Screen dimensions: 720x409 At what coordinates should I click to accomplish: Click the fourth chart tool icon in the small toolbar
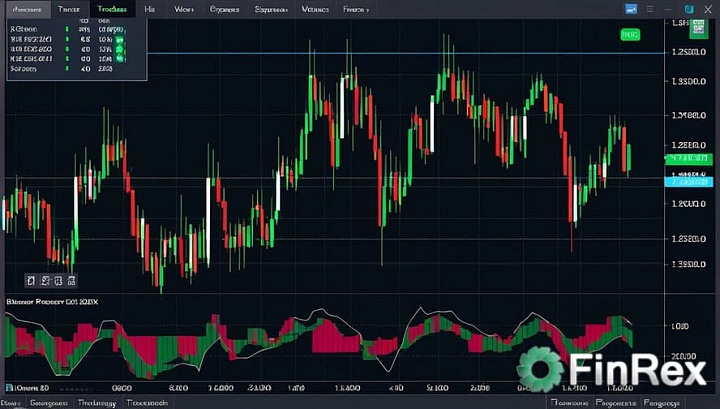coord(71,280)
